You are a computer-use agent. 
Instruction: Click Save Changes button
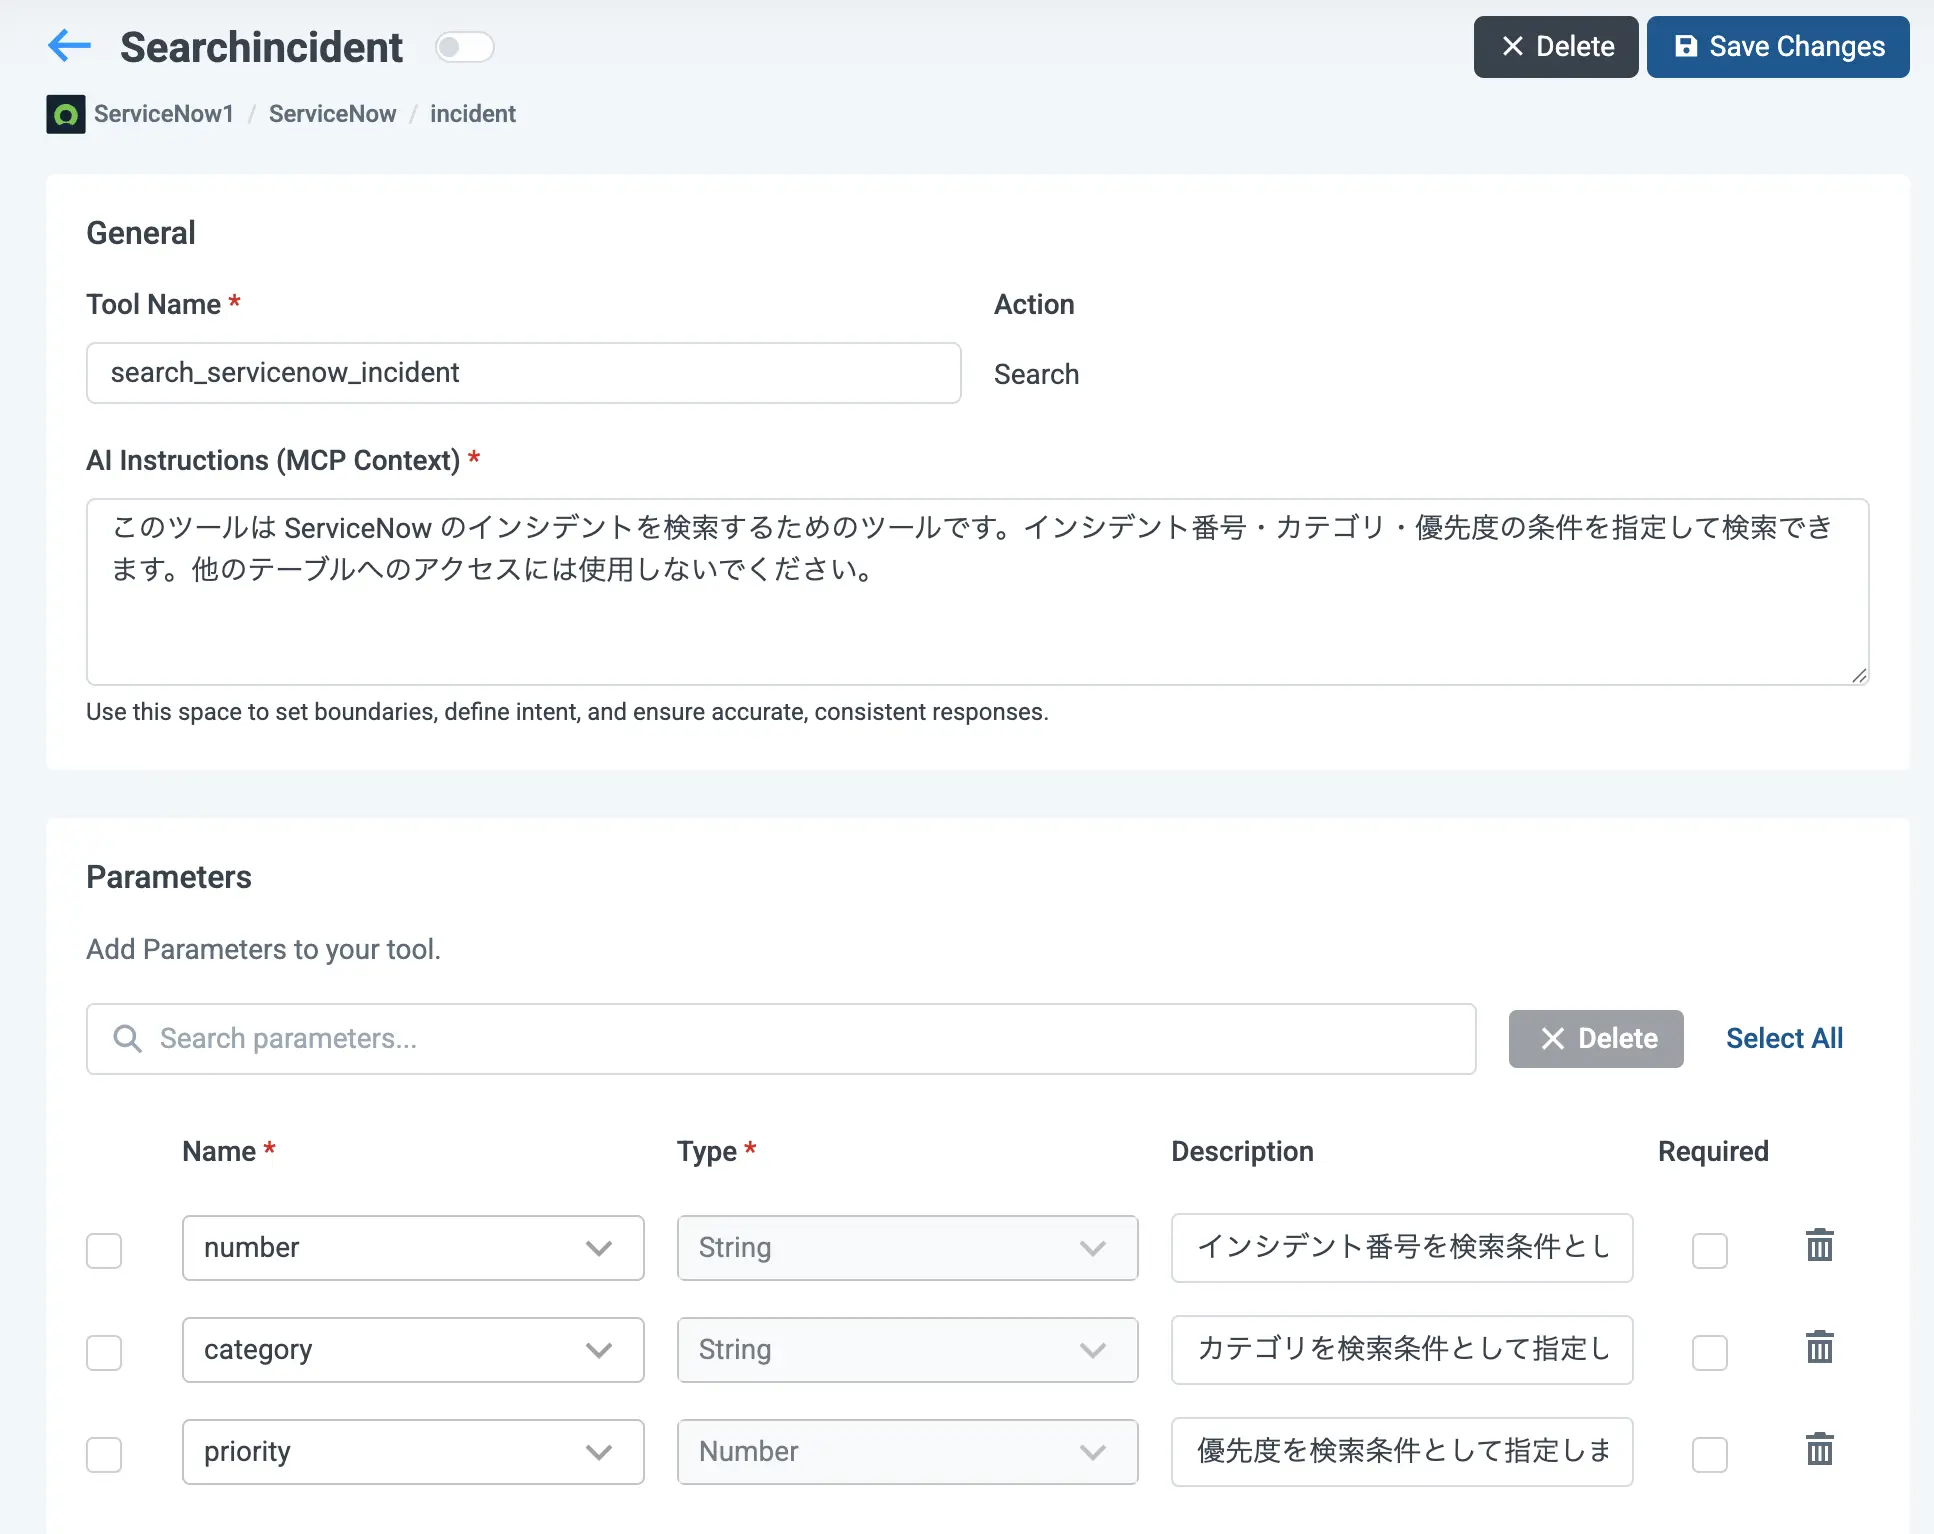[x=1777, y=47]
